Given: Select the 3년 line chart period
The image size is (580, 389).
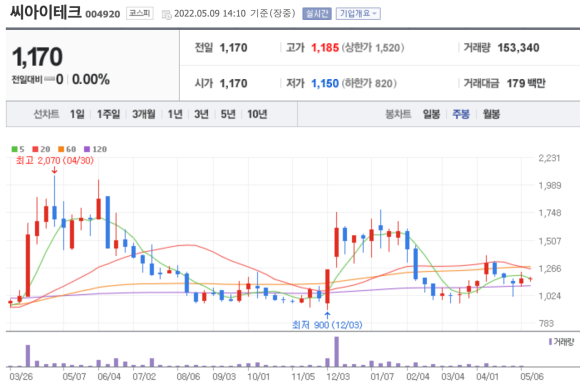Looking at the screenshot, I should click(202, 114).
